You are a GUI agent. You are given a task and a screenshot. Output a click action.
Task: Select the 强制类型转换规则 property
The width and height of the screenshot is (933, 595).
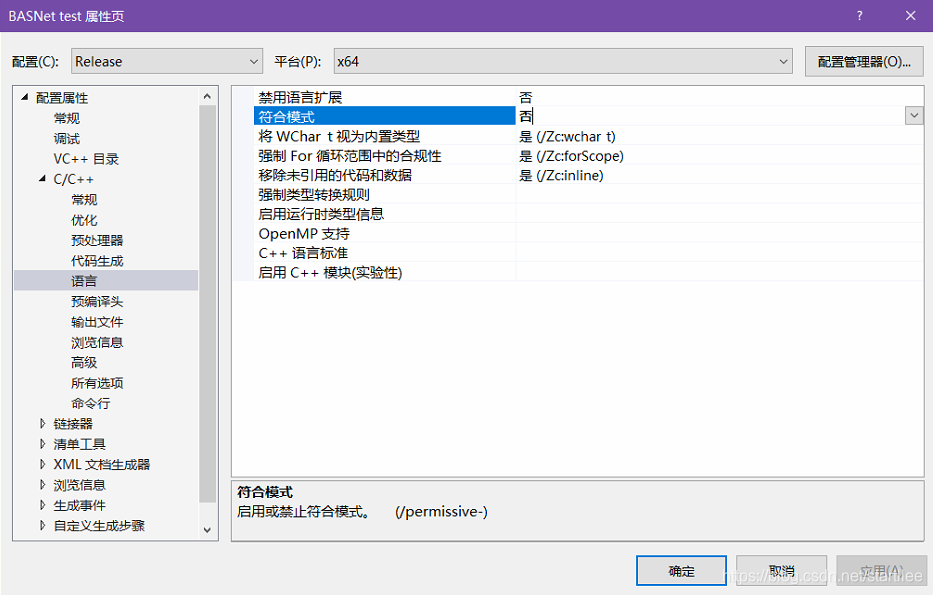pos(314,195)
